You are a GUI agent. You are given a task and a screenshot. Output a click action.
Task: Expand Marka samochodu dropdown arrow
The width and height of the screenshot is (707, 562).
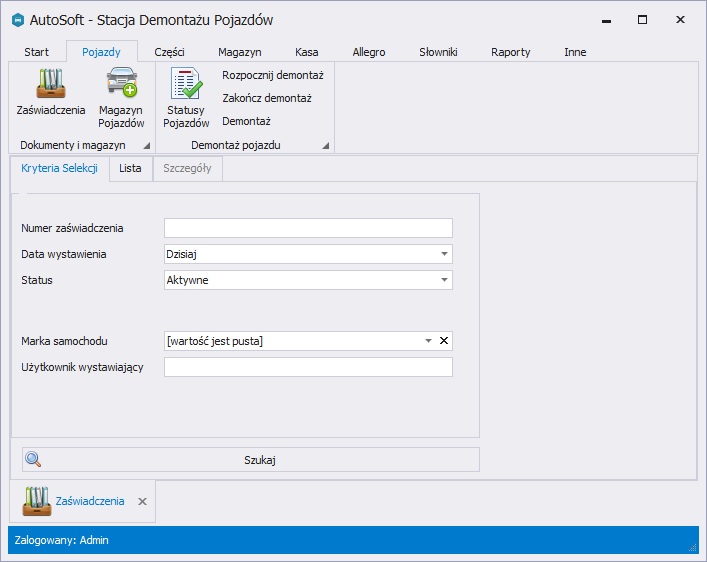428,341
